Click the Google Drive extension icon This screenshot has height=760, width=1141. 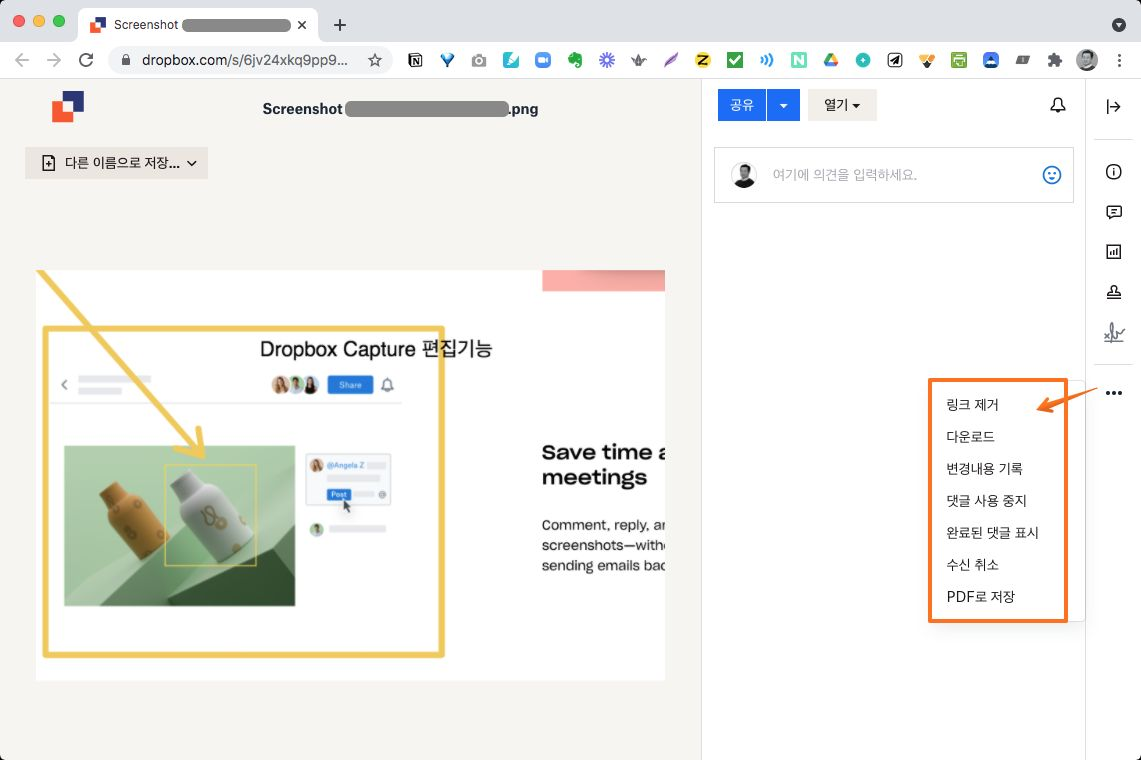tap(830, 60)
